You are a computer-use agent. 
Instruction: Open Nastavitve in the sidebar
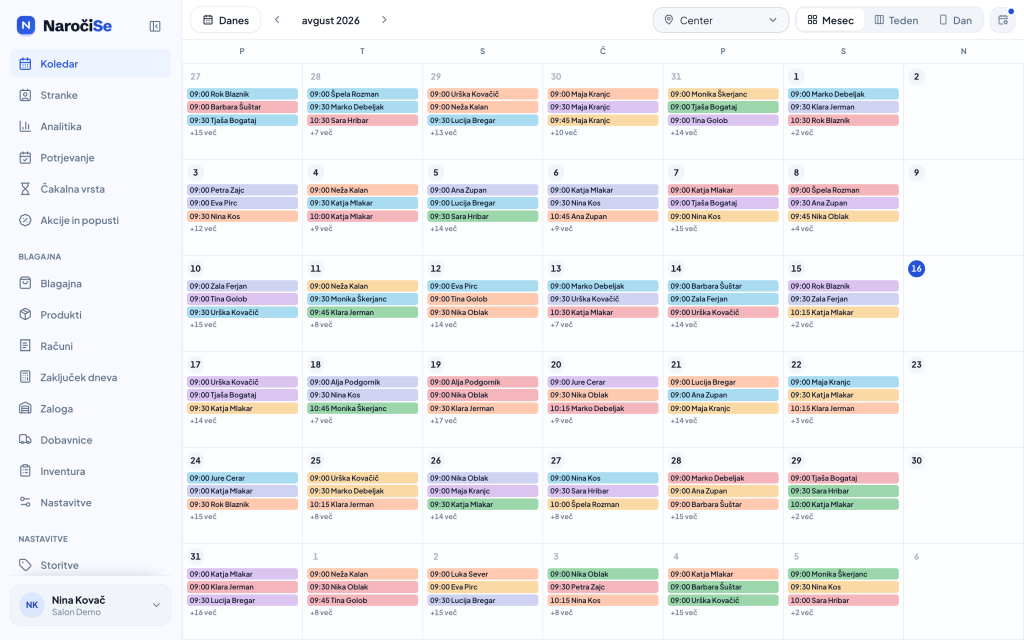[91, 503]
